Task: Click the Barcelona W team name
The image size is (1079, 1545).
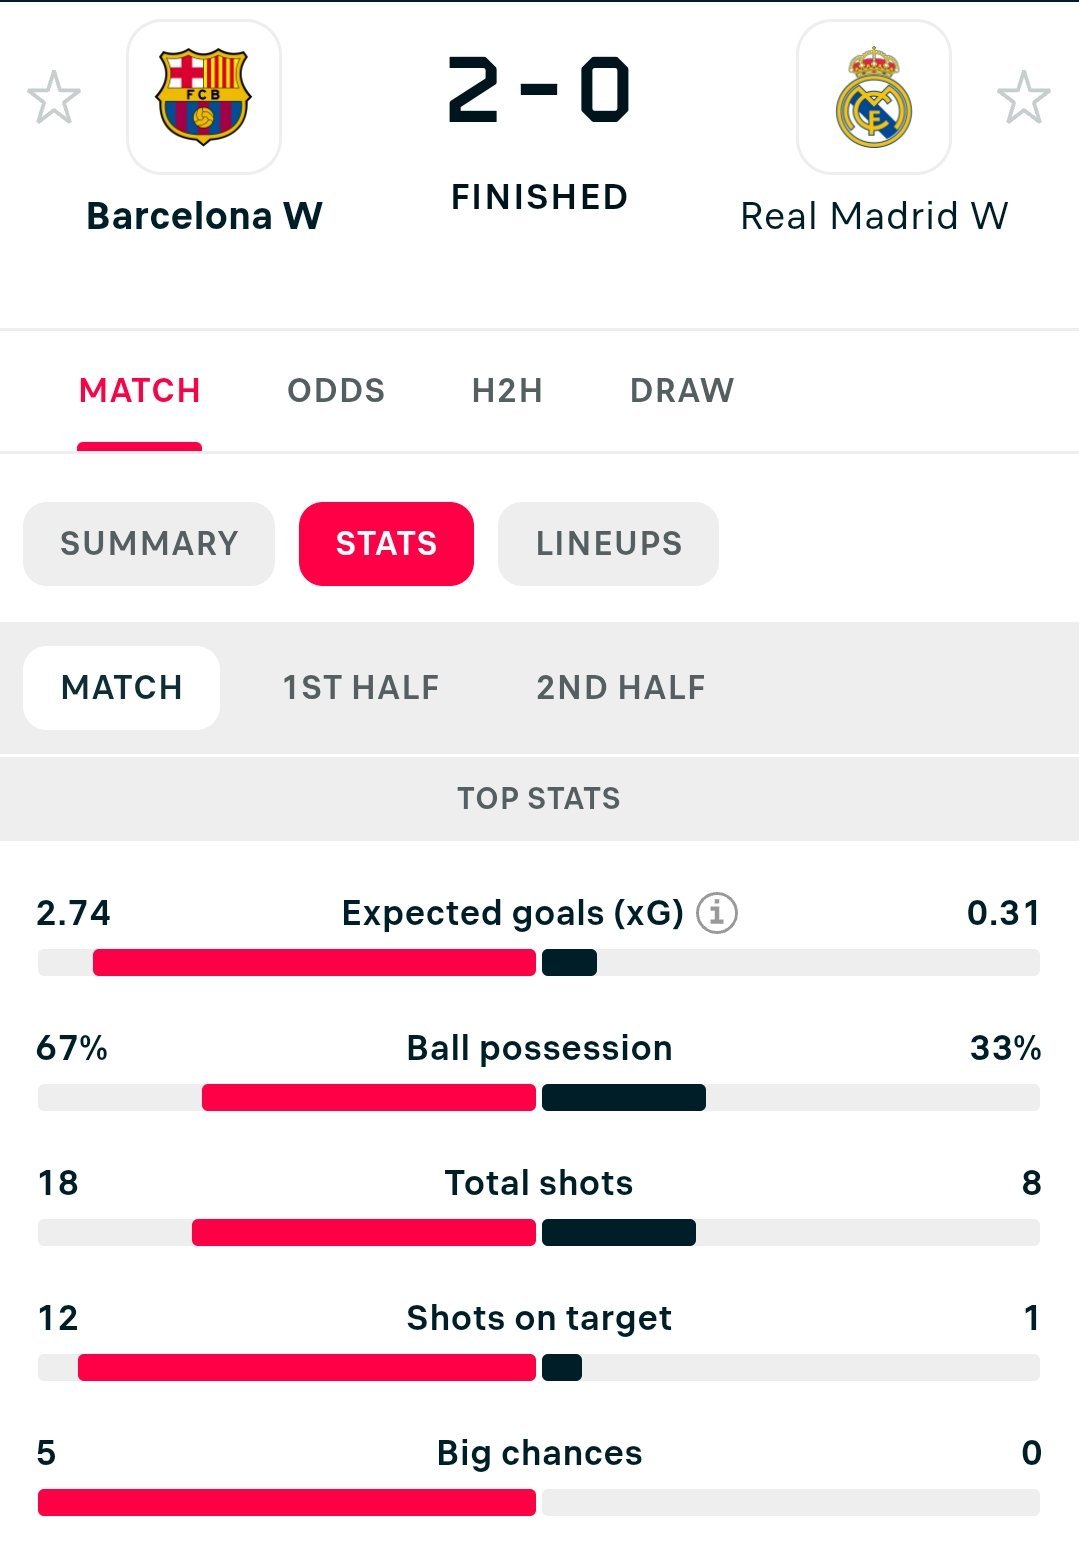Action: click(x=204, y=216)
